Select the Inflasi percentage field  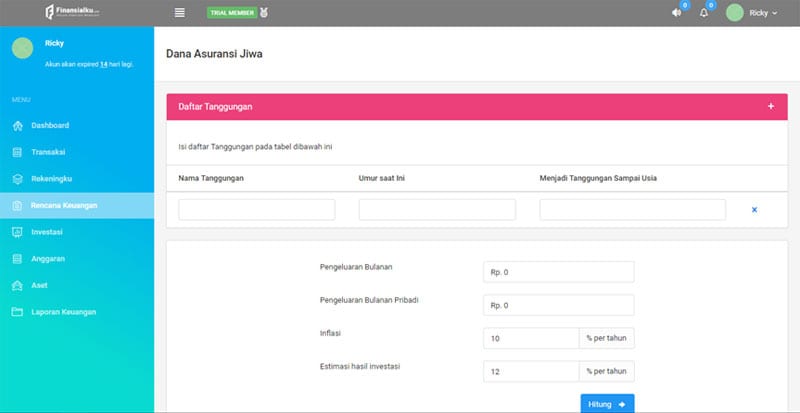coord(530,339)
